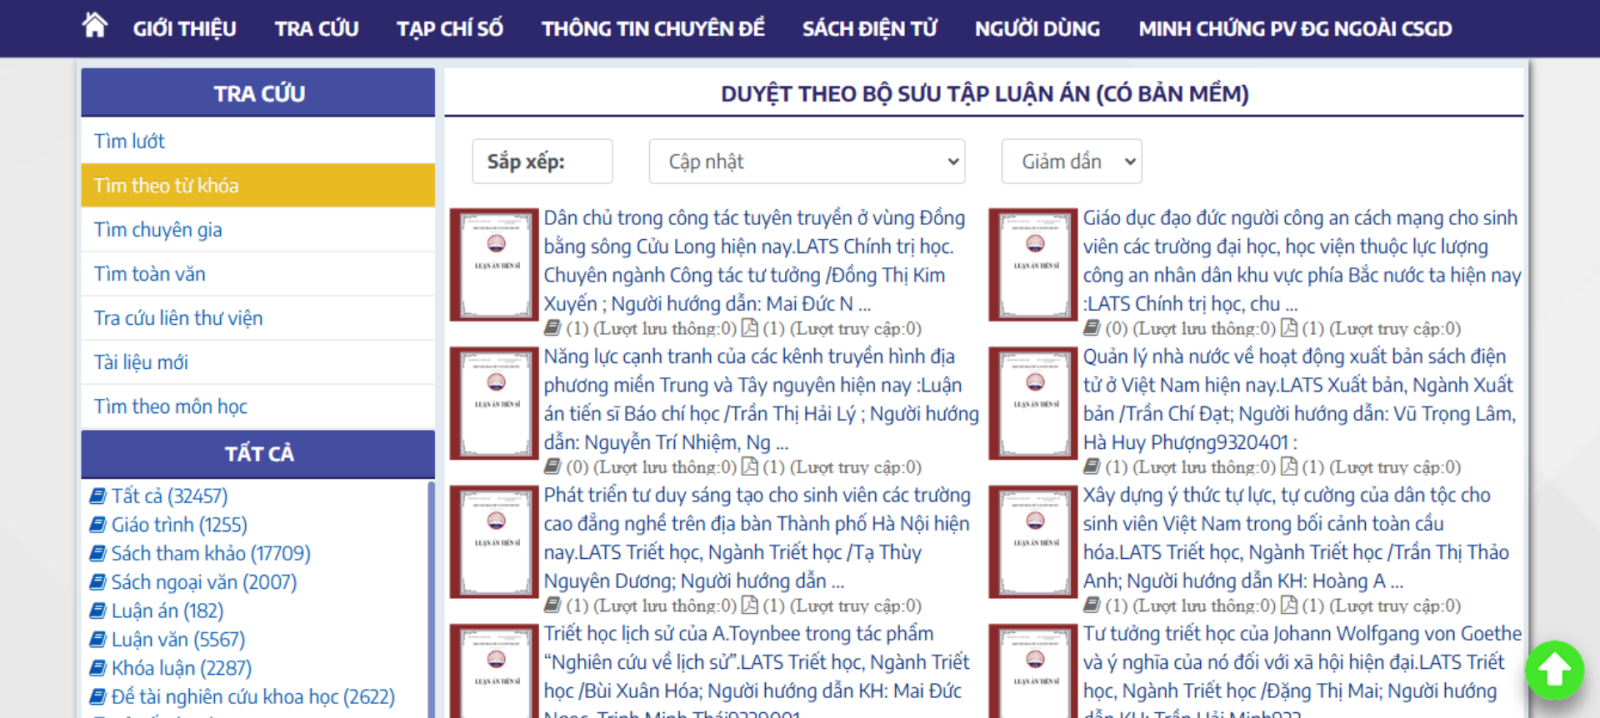The width and height of the screenshot is (1600, 718).
Task: Filter by Luận văn (5567)
Action: [x=178, y=639]
